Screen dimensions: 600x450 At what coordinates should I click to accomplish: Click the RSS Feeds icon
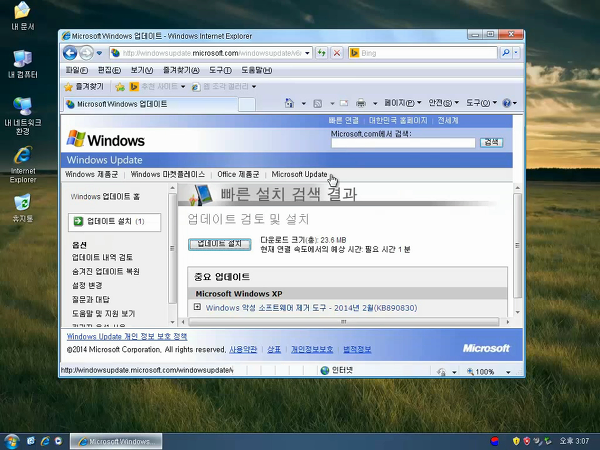click(x=318, y=103)
